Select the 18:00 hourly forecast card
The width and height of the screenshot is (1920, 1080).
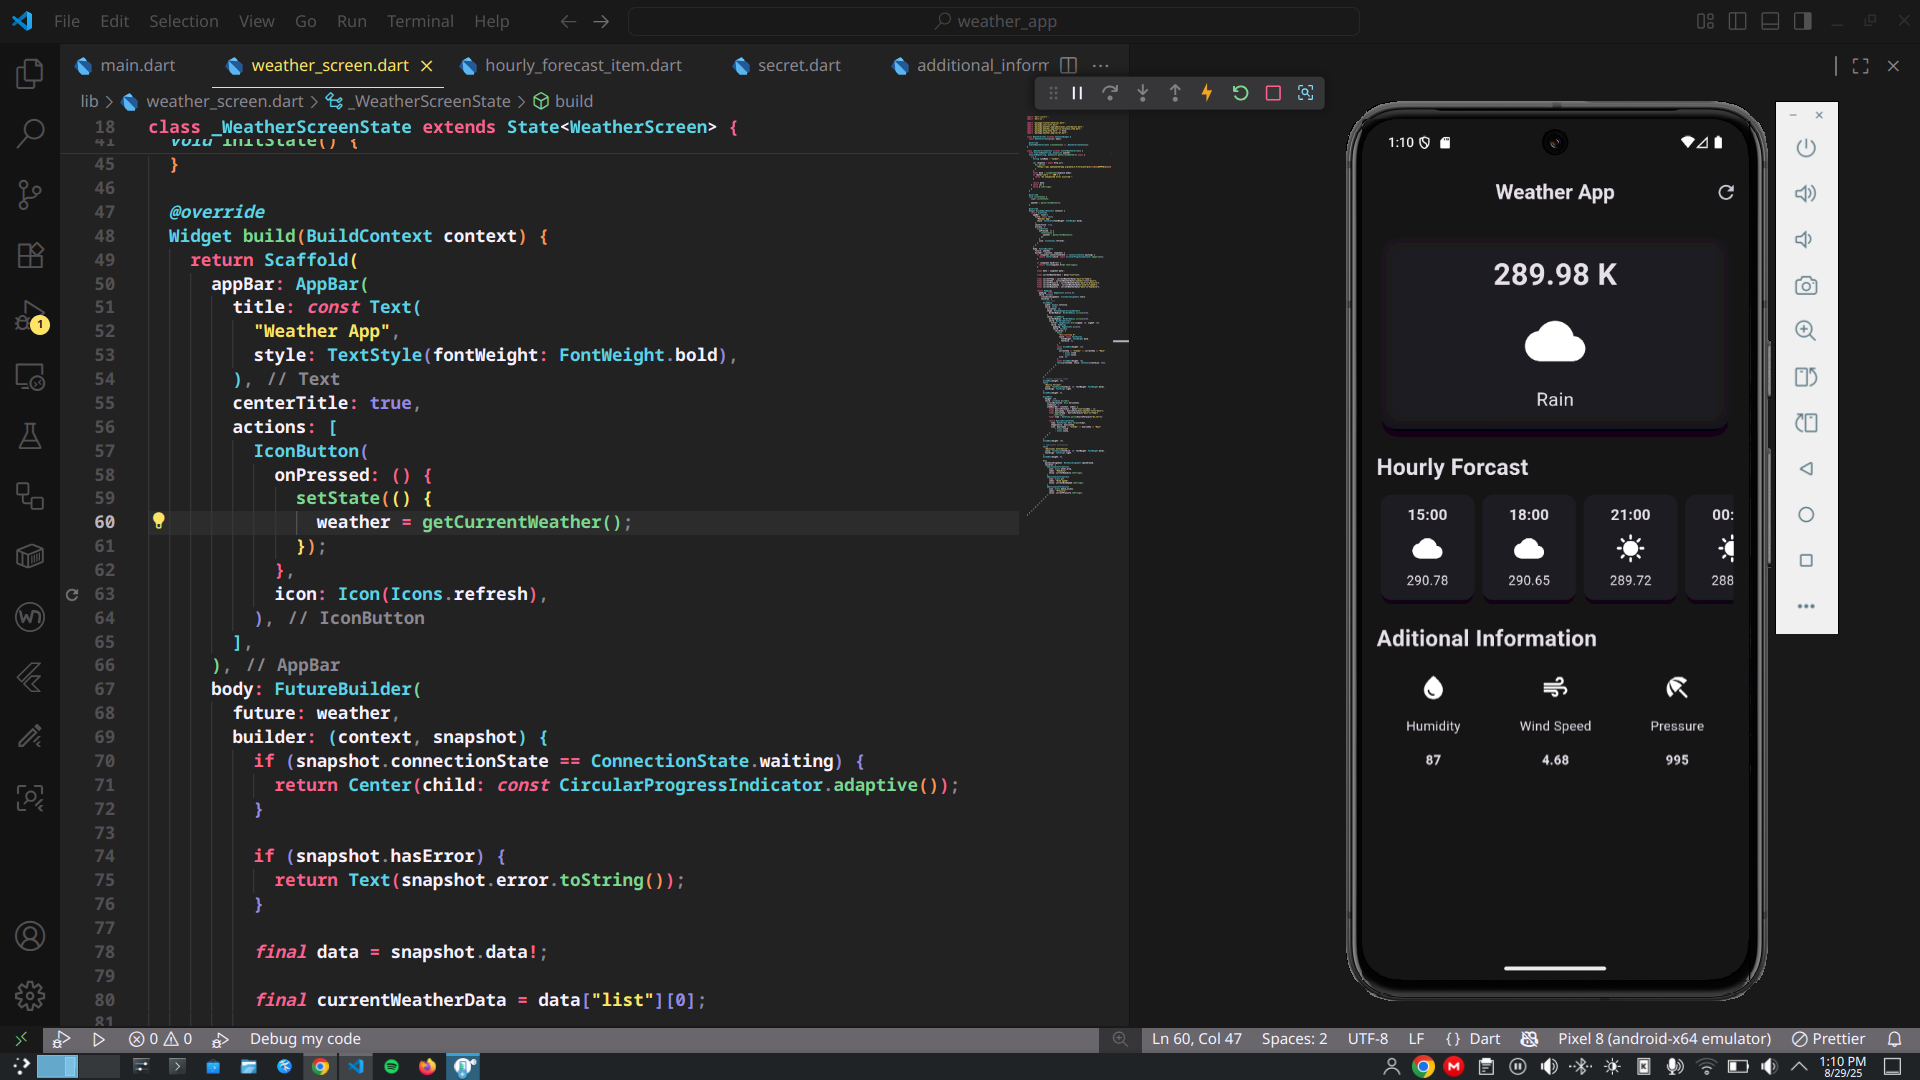click(1528, 548)
